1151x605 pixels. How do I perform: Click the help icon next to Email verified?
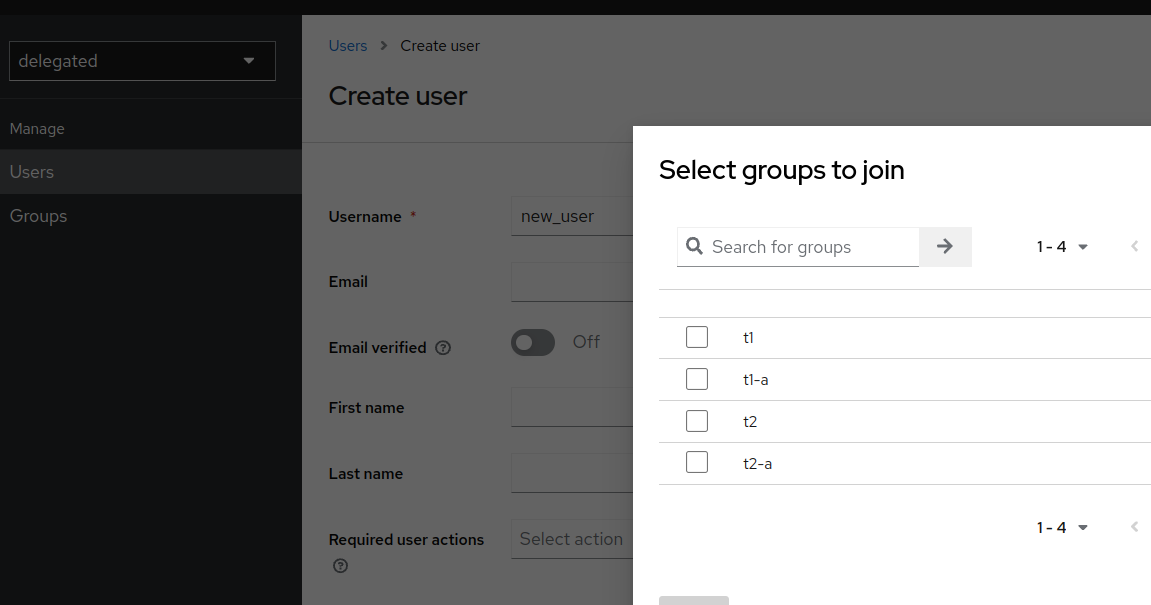point(443,348)
